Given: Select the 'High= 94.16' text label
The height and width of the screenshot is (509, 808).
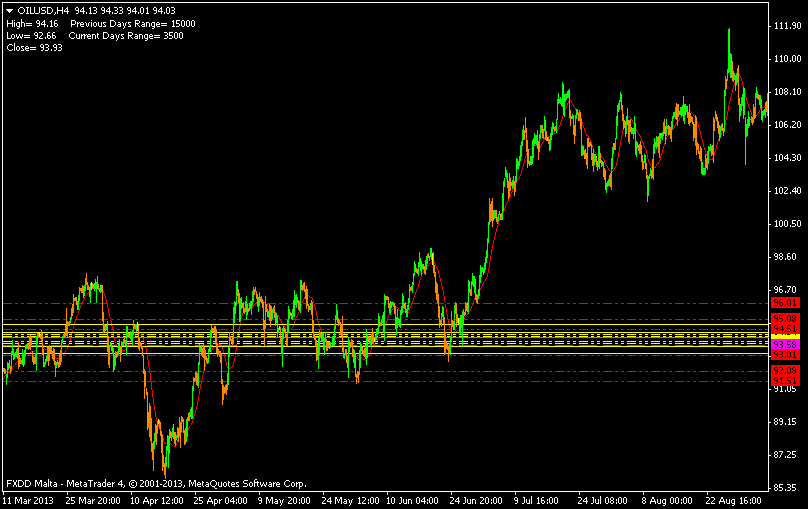Looking at the screenshot, I should [x=32, y=23].
